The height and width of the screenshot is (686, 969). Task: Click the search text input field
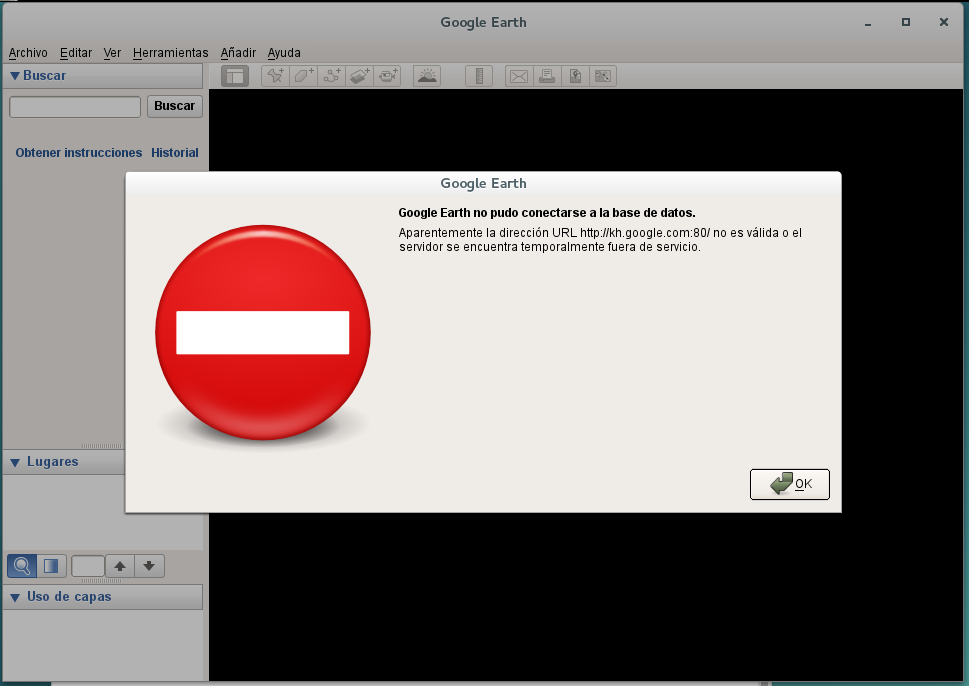[x=75, y=106]
